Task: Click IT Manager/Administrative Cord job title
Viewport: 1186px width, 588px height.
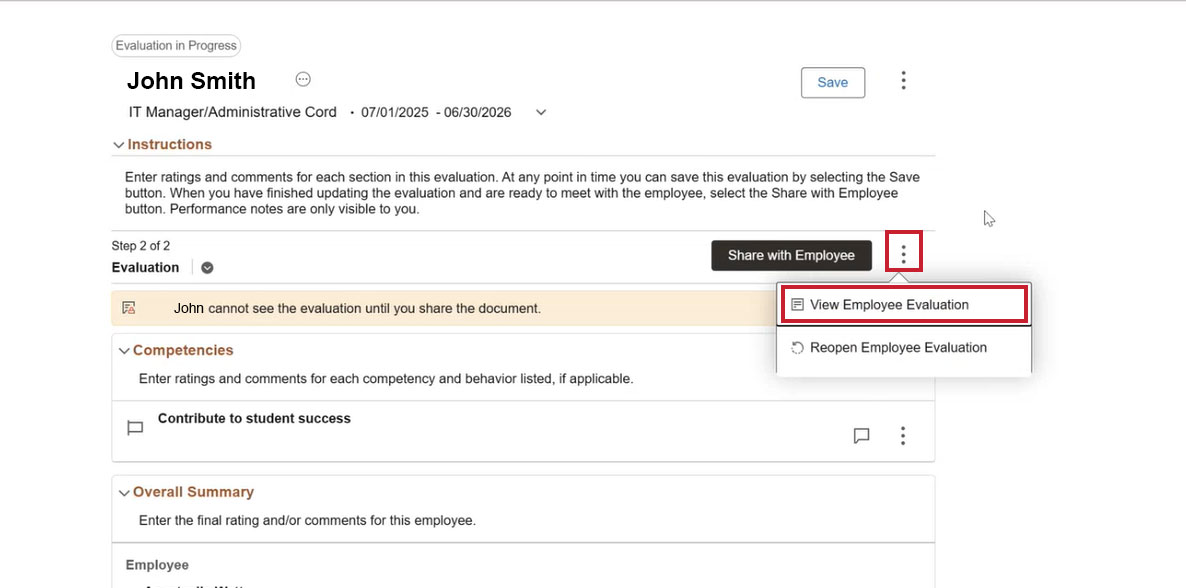Action: pyautogui.click(x=233, y=112)
